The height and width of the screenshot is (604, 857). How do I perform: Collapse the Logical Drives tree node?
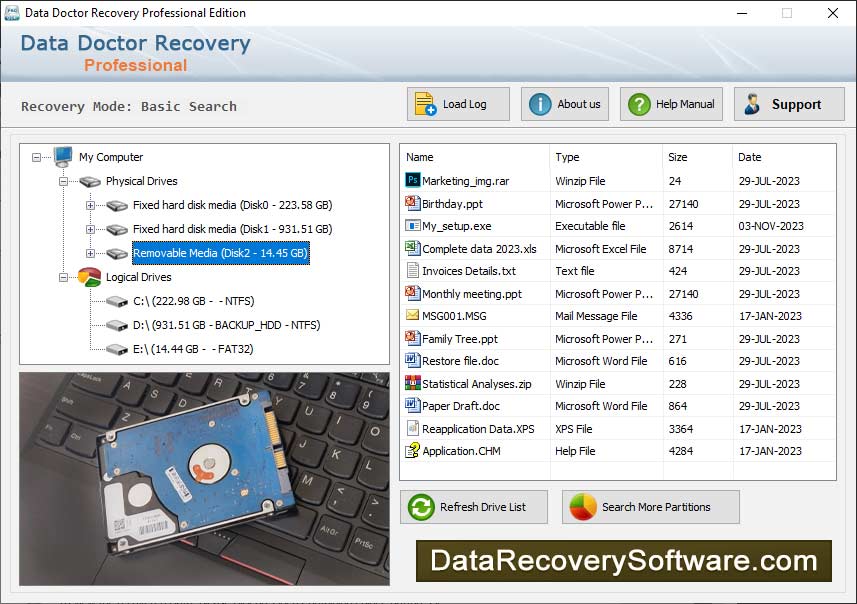[63, 277]
